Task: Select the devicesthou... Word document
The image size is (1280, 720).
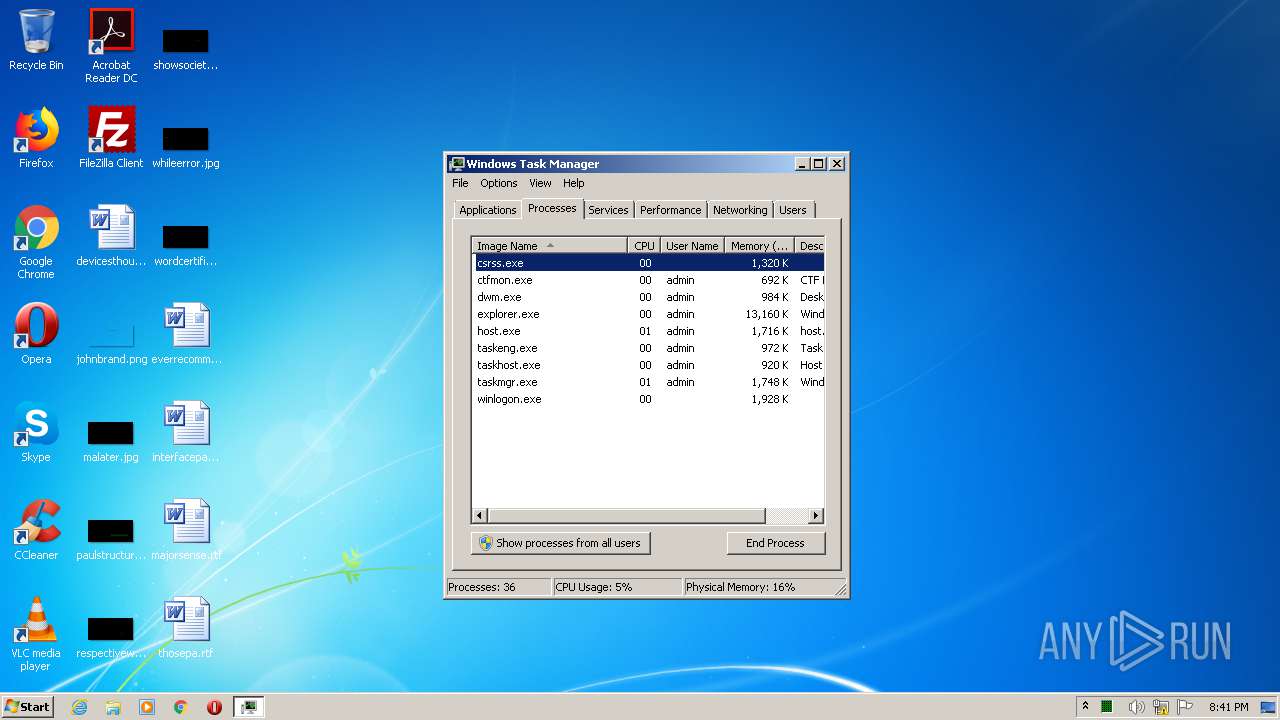Action: 111,236
